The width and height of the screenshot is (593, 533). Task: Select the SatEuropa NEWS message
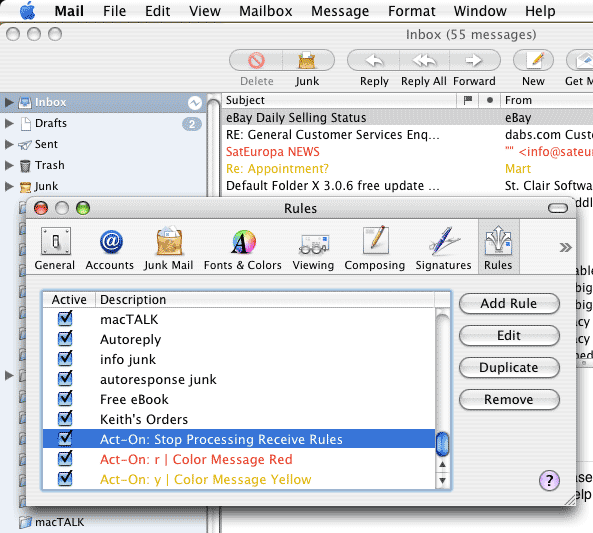[x=407, y=152]
